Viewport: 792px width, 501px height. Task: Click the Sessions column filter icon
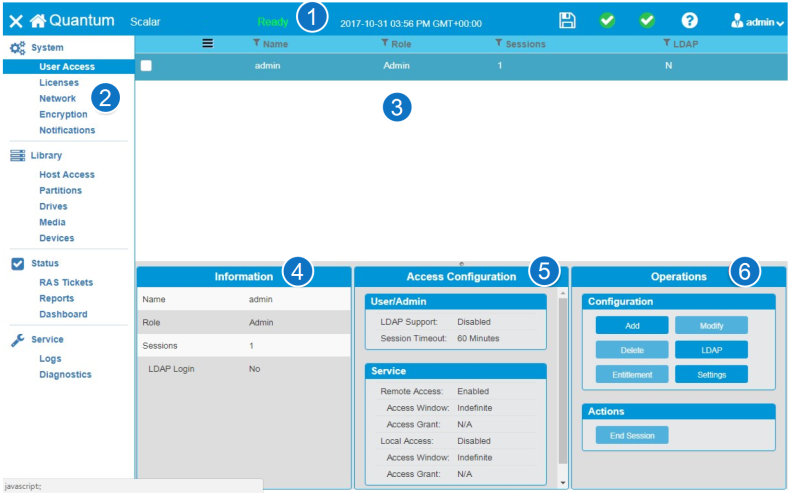click(x=498, y=43)
